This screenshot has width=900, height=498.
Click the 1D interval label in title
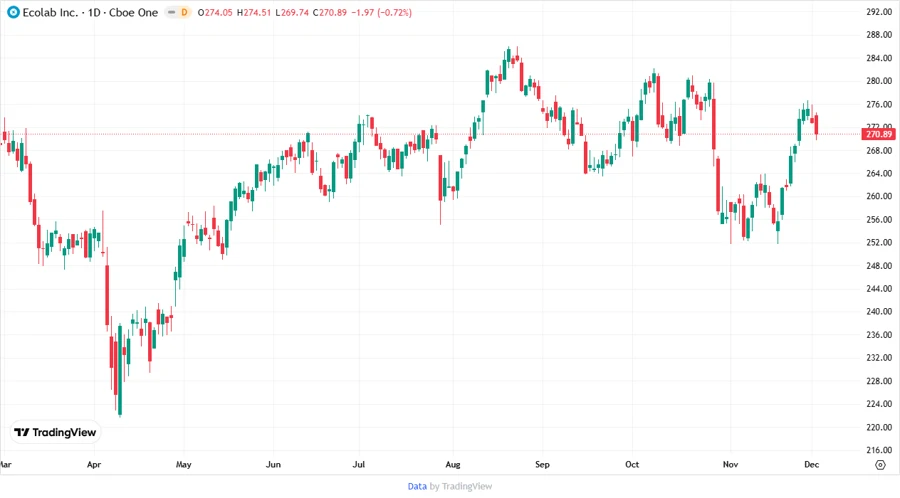click(94, 12)
